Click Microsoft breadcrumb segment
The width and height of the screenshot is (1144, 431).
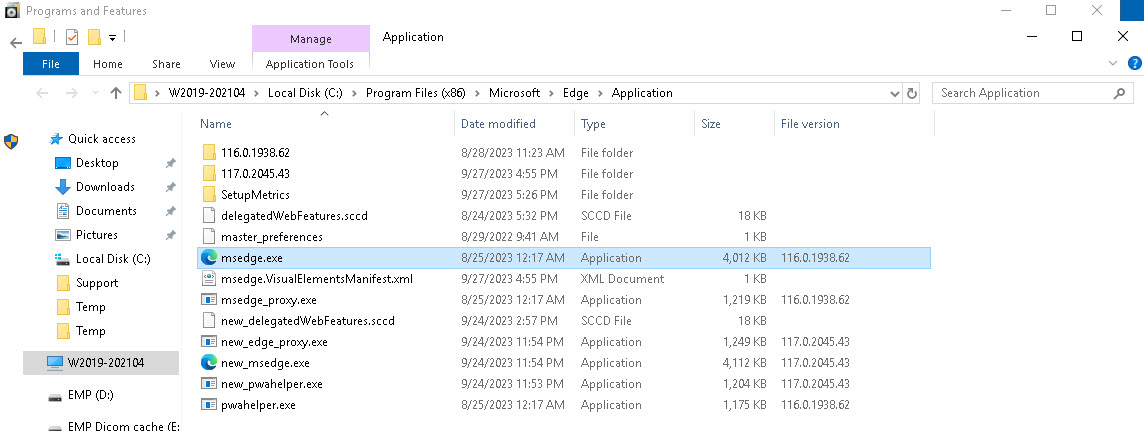pos(514,93)
